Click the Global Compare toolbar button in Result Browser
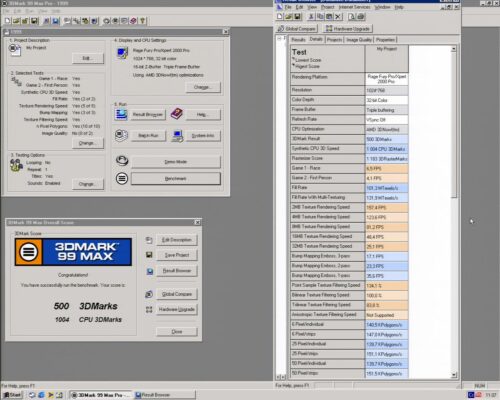 296,29
